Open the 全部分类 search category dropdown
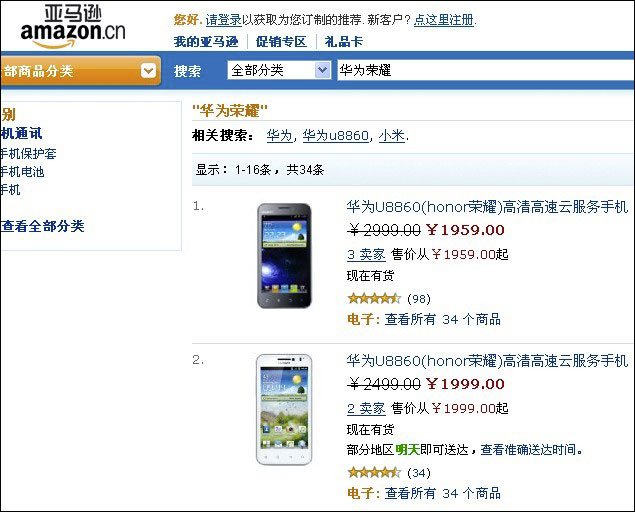The image size is (635, 512). [279, 70]
